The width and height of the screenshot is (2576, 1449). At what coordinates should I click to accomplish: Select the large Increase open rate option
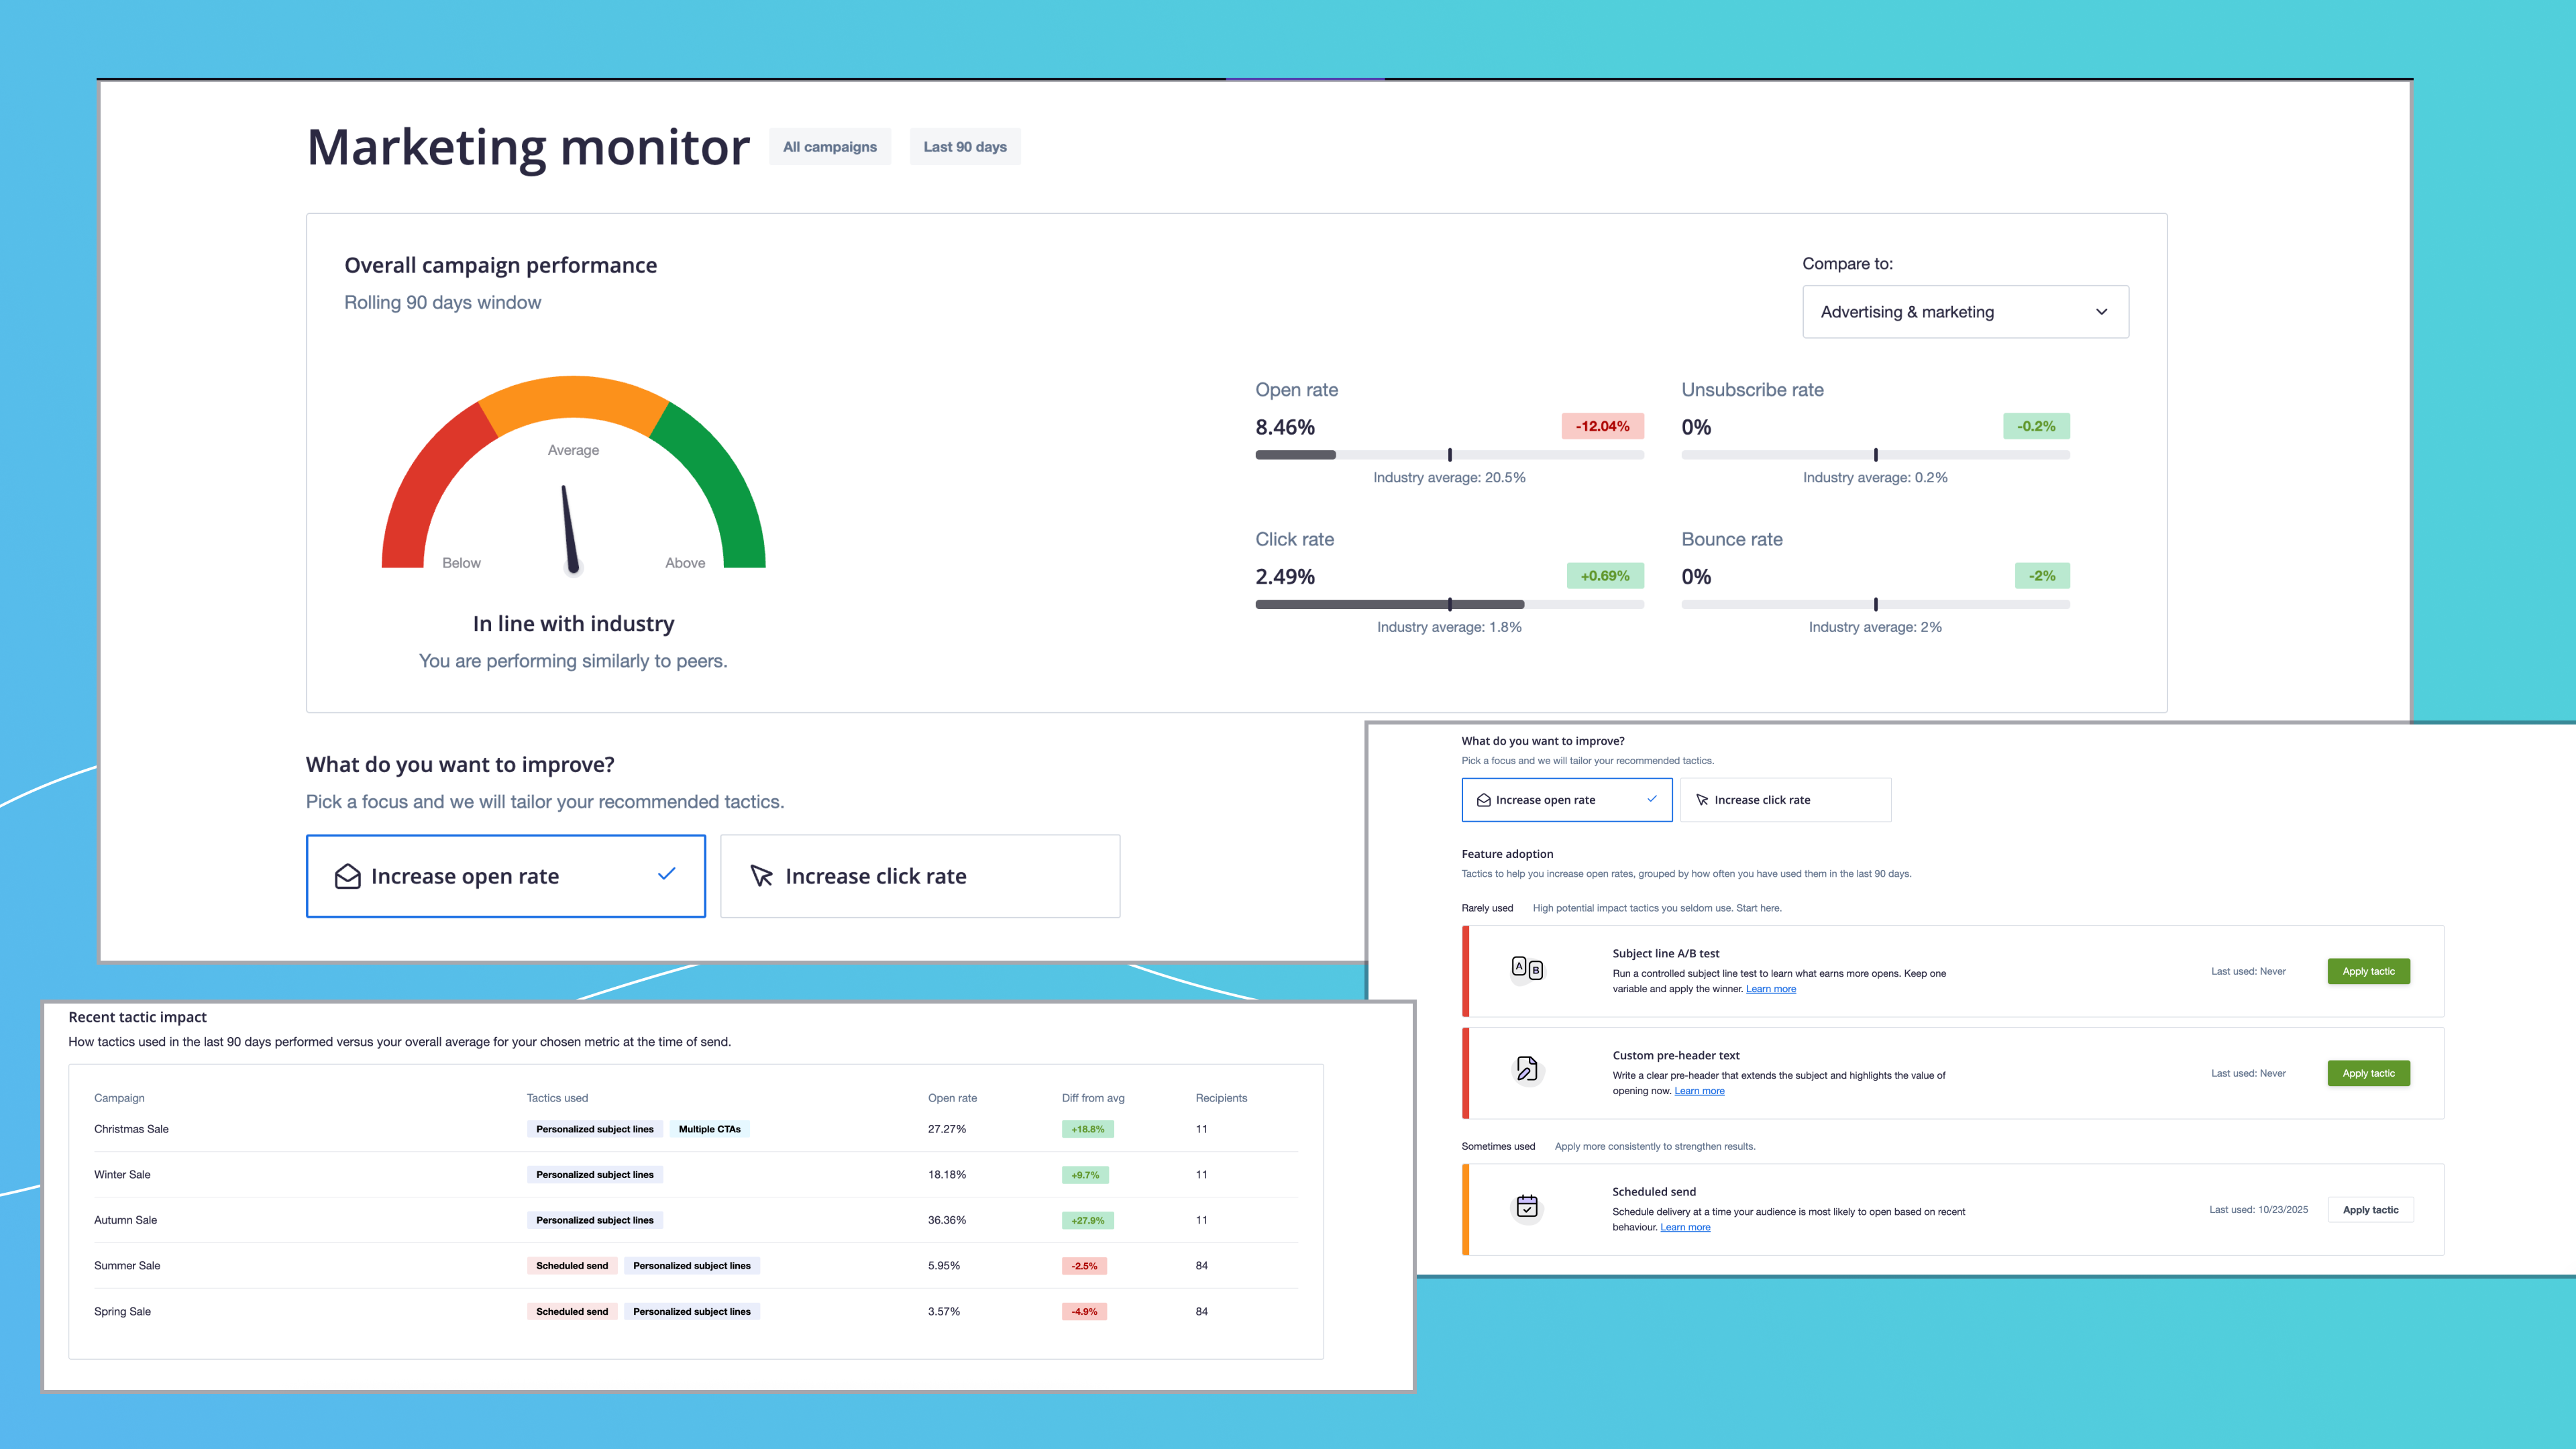[505, 876]
